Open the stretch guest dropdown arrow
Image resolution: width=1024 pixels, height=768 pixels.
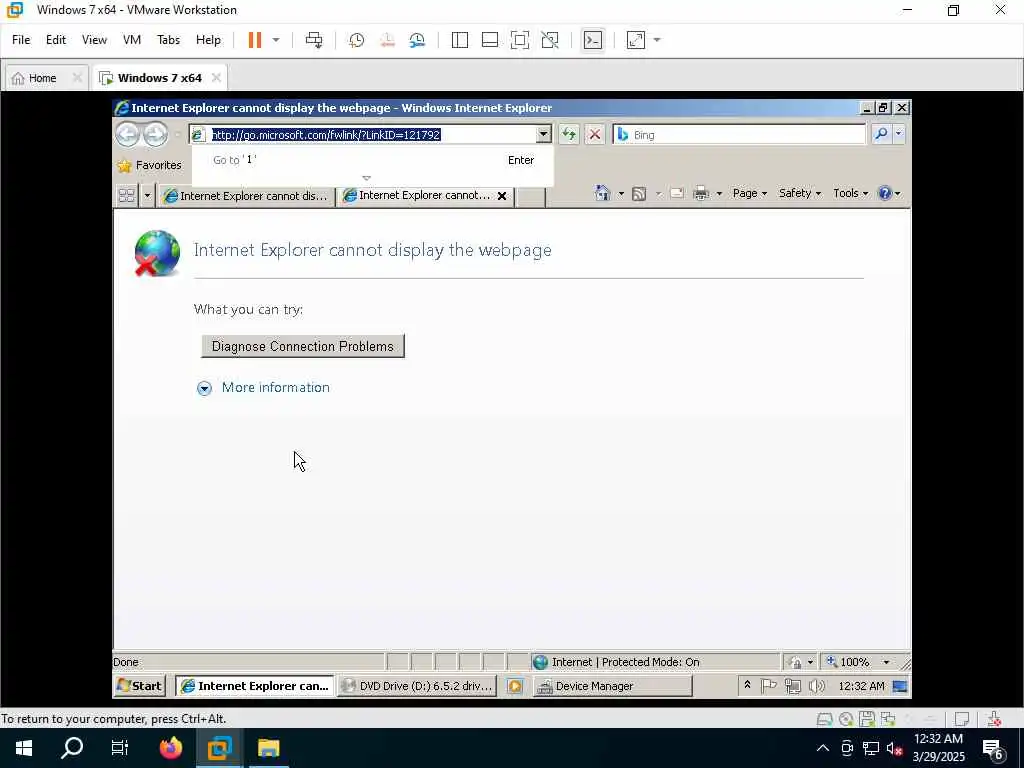657,40
